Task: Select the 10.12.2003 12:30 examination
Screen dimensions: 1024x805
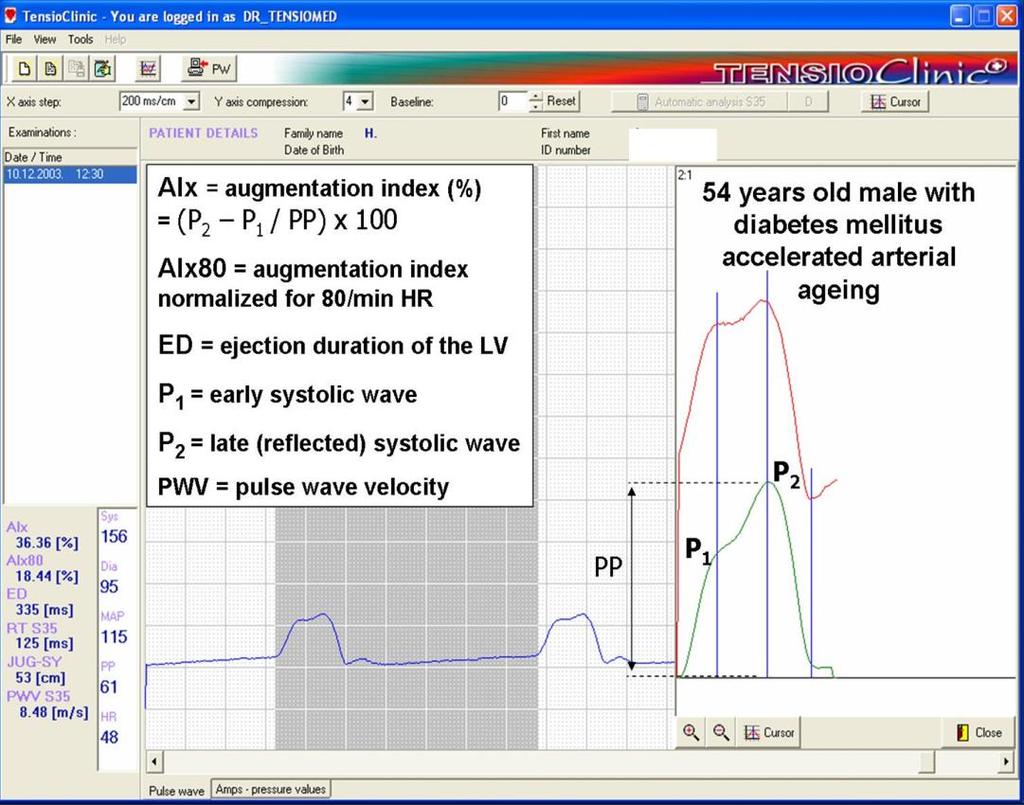Action: tap(70, 174)
